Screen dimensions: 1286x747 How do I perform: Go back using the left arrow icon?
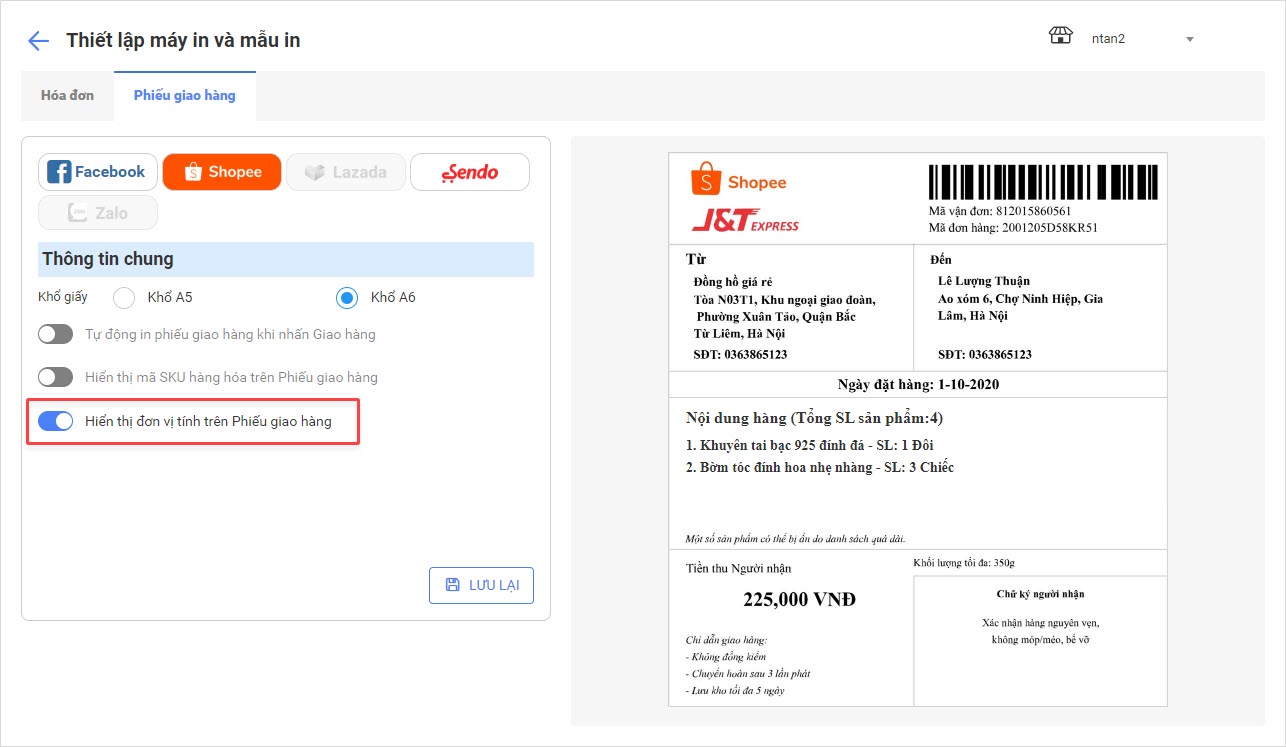point(38,41)
